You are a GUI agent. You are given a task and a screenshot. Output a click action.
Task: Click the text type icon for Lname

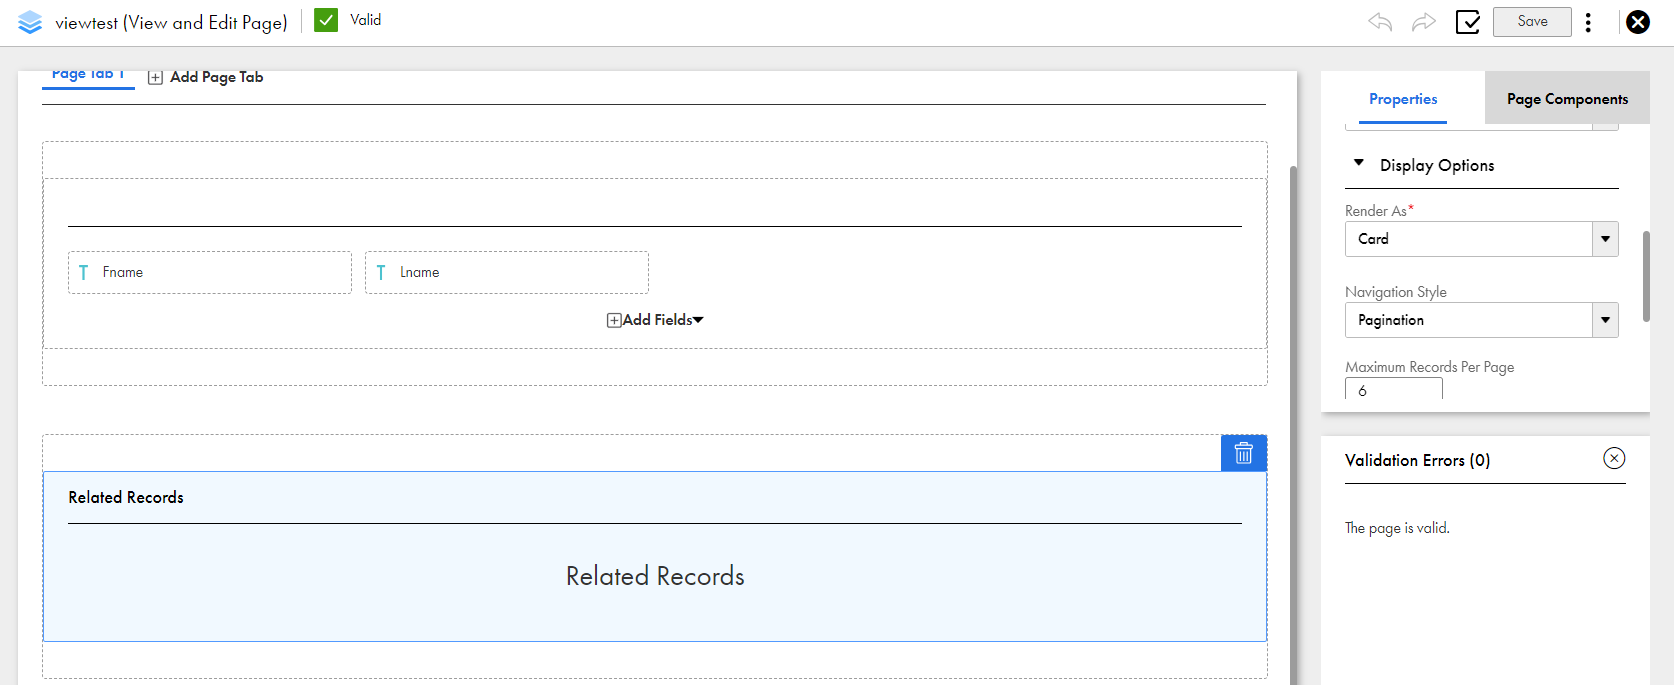pos(381,272)
